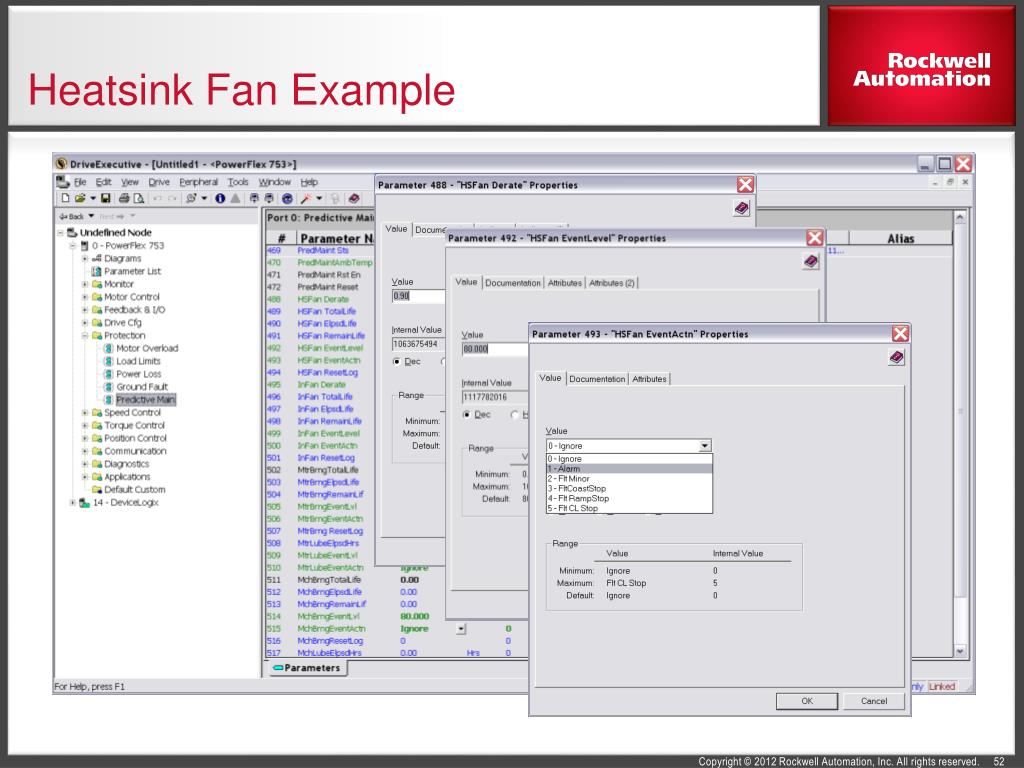The width and height of the screenshot is (1024, 768).
Task: Click the Load Limits item icon
Action: (108, 361)
